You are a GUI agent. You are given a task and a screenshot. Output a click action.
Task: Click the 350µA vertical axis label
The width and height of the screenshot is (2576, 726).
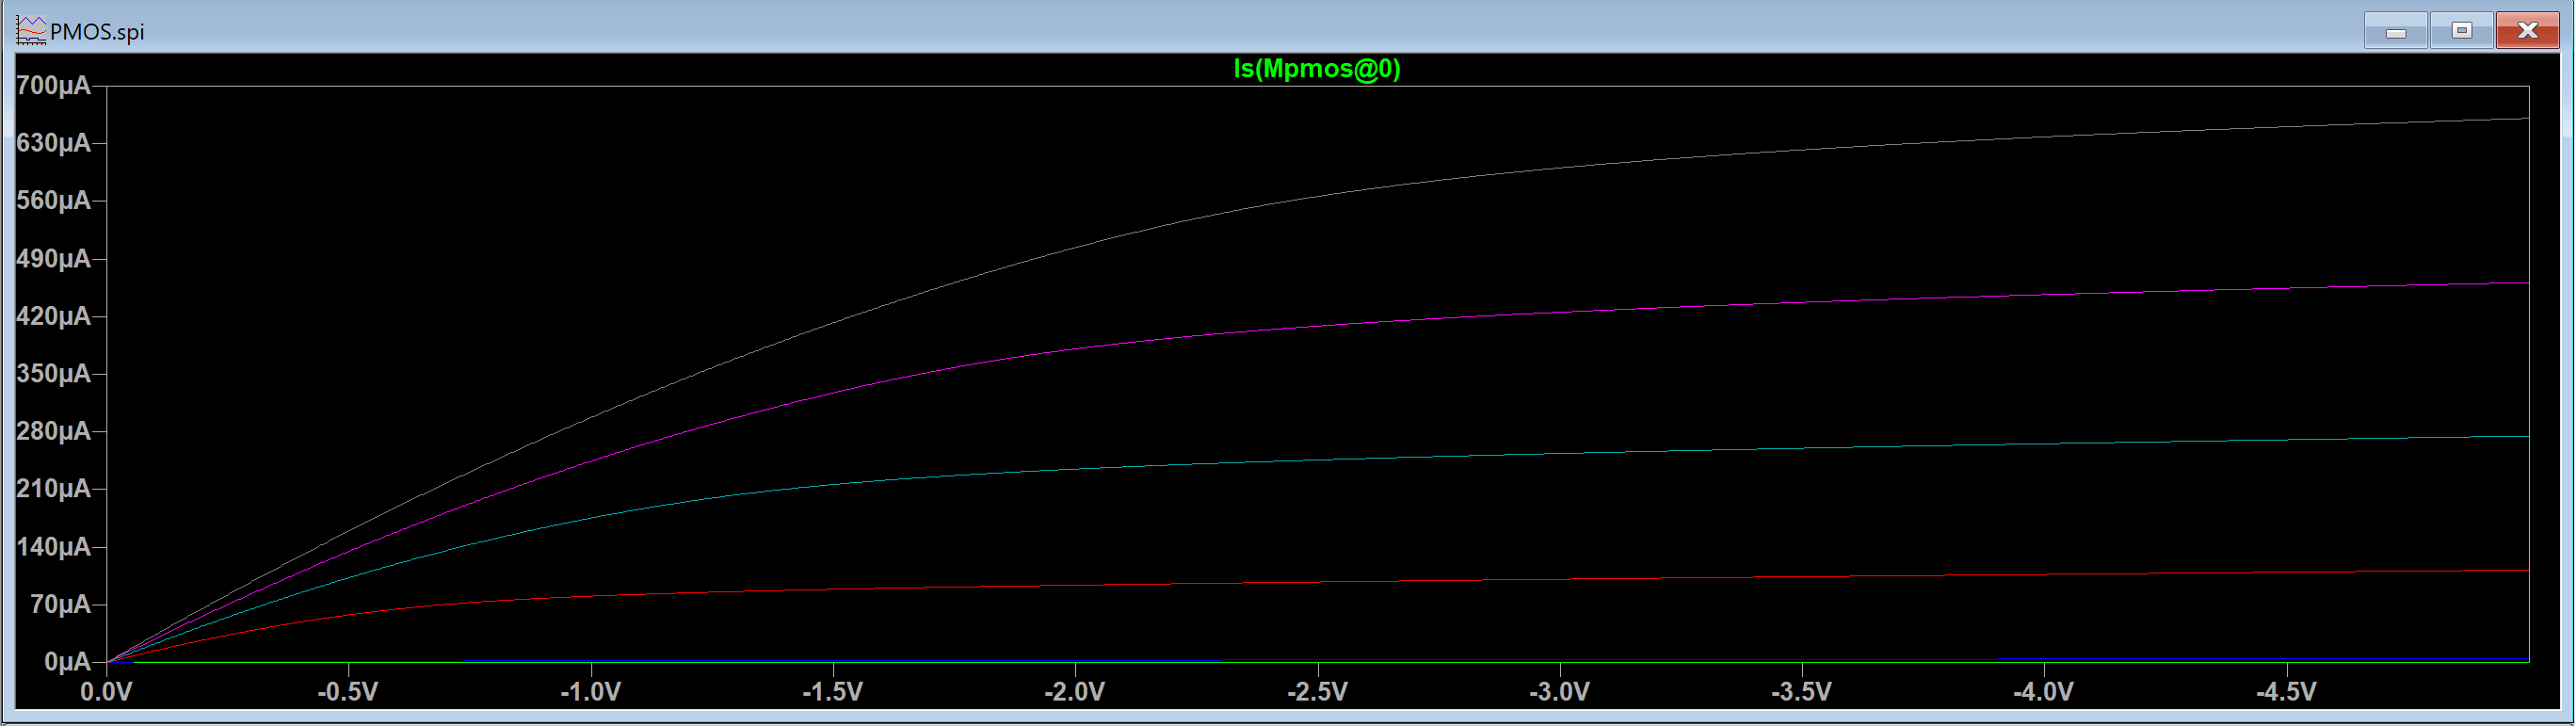53,374
